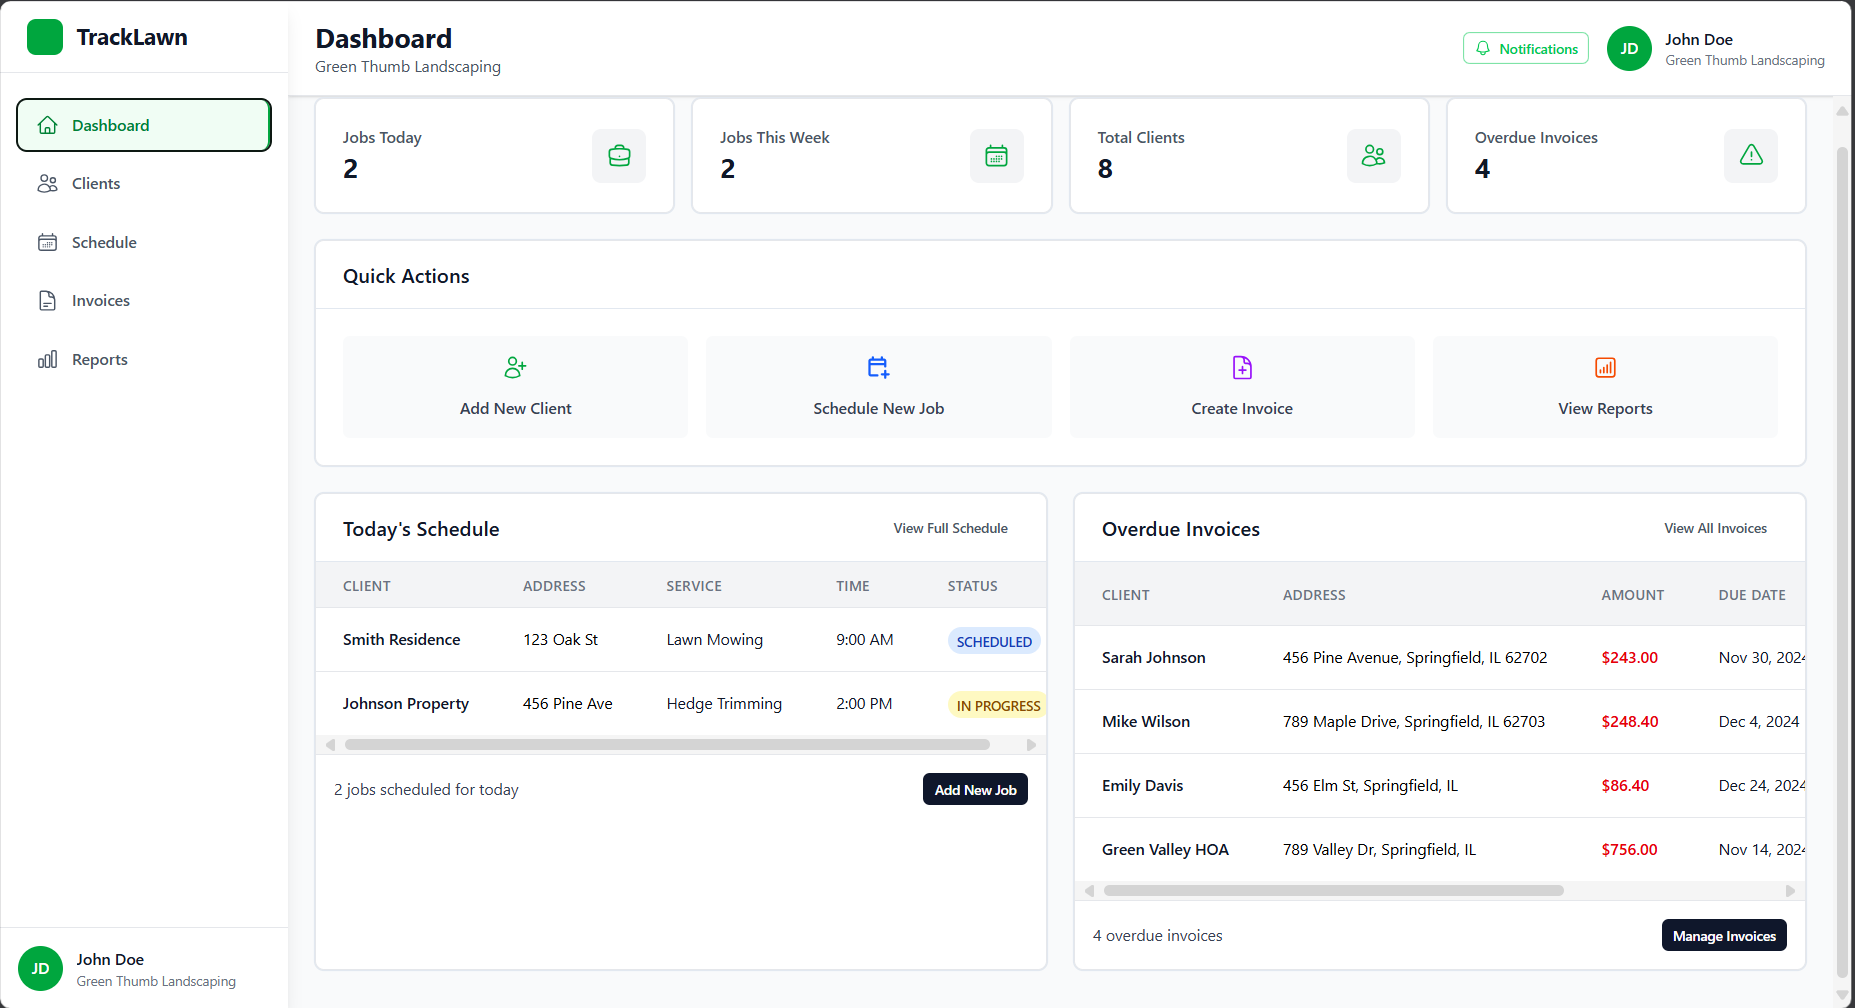Click the warning triangle on Overdue Invoices card
This screenshot has width=1855, height=1008.
coord(1751,155)
